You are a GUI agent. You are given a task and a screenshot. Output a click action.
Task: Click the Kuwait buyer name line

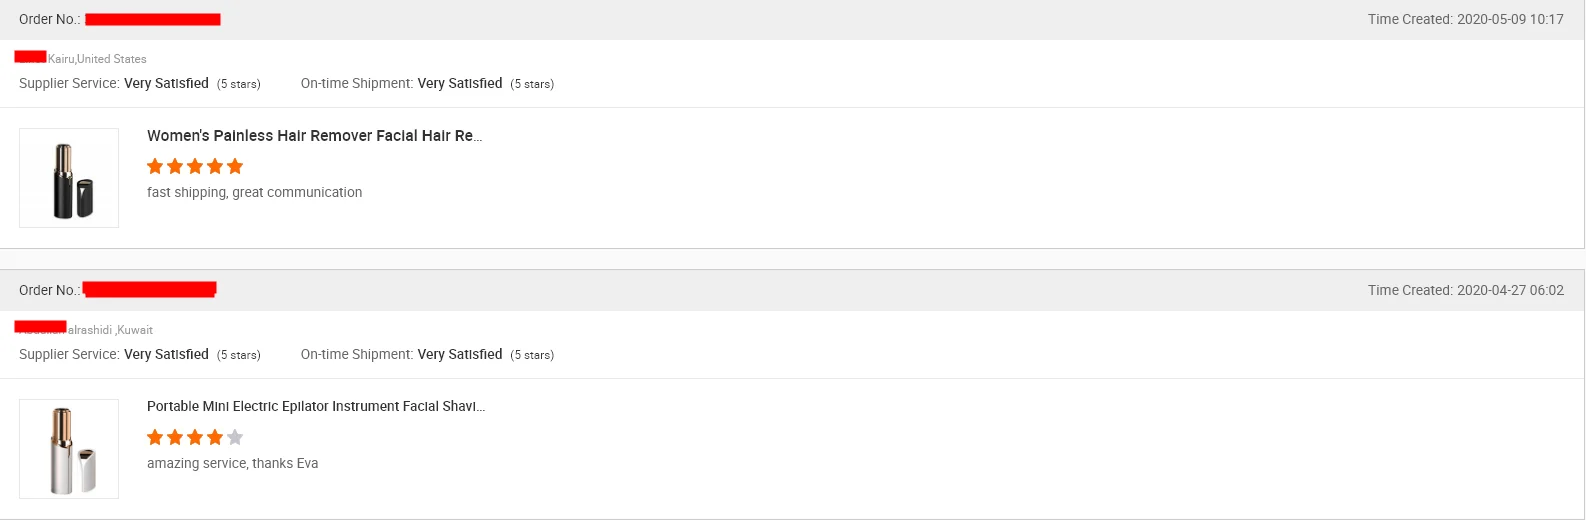[x=85, y=329]
